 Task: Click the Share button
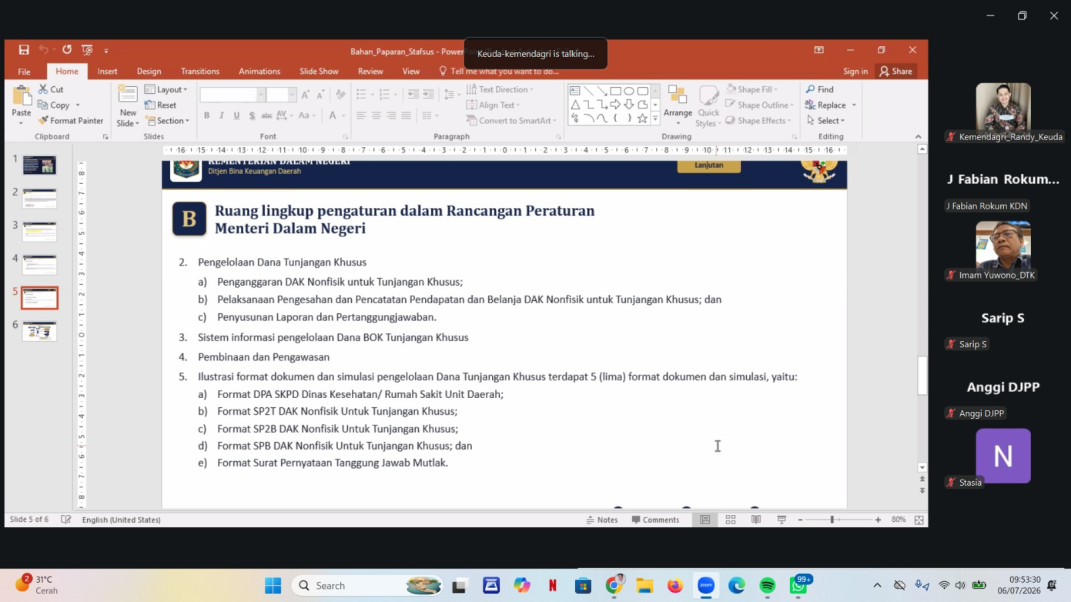tap(895, 71)
